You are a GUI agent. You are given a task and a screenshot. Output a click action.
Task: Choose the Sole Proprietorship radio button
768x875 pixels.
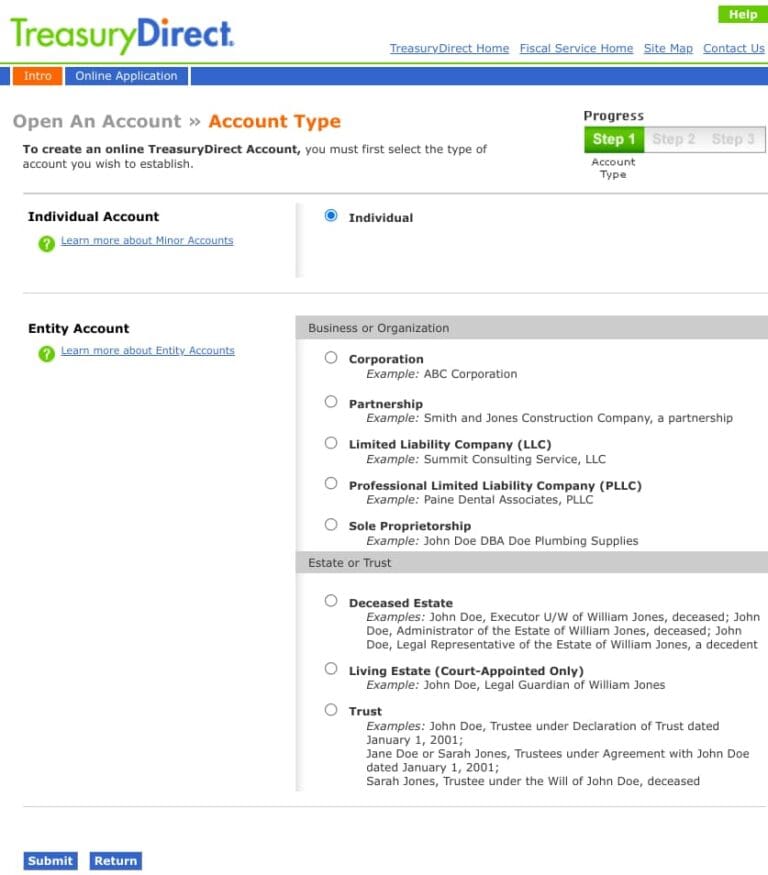(331, 524)
